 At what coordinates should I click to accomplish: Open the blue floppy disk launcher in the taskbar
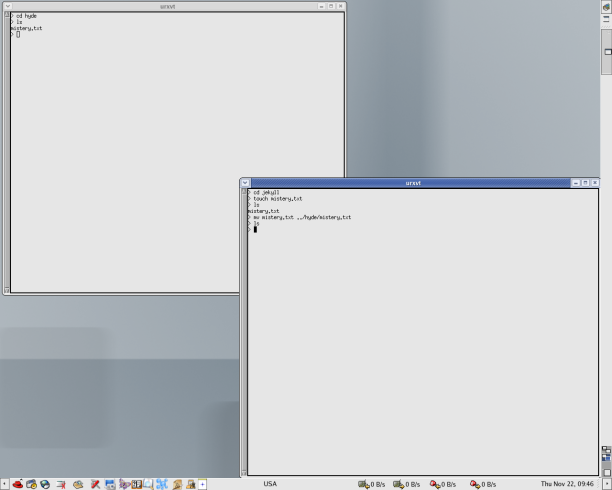pos(110,484)
